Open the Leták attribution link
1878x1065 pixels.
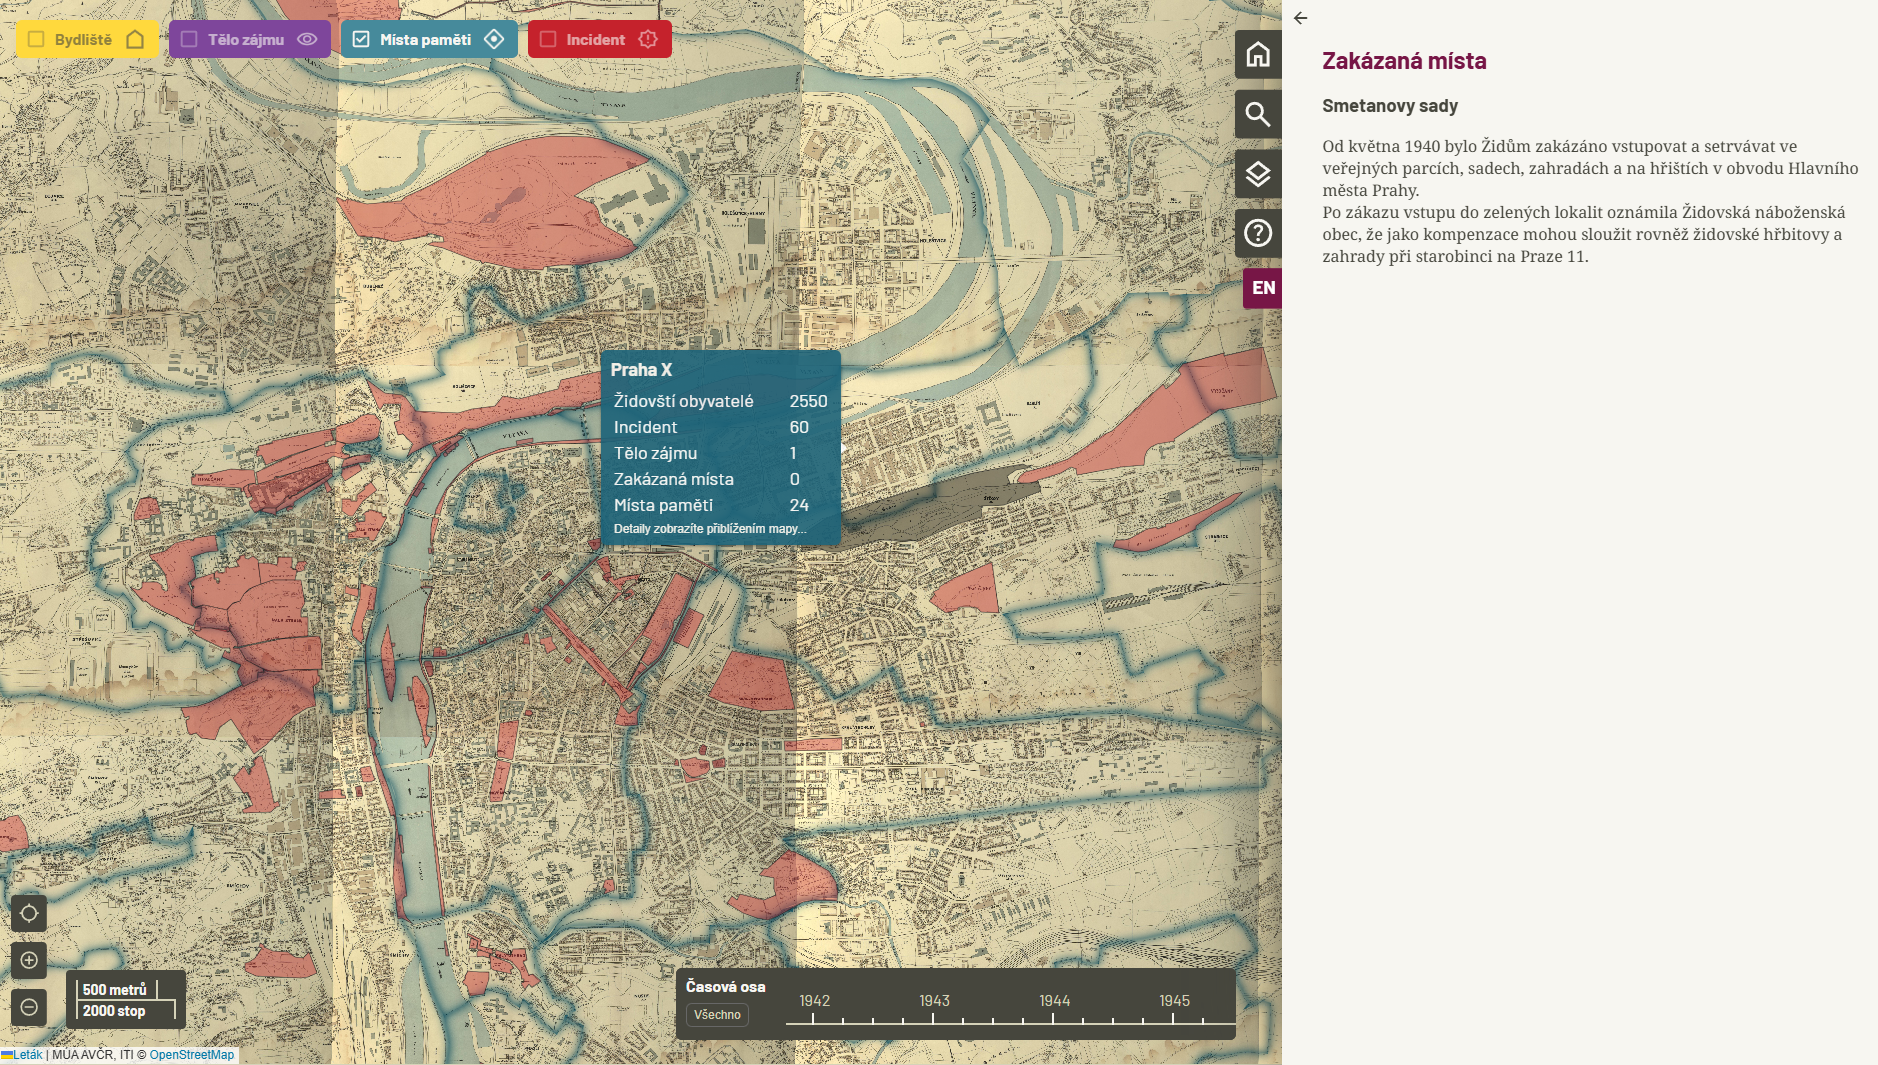[x=27, y=1055]
